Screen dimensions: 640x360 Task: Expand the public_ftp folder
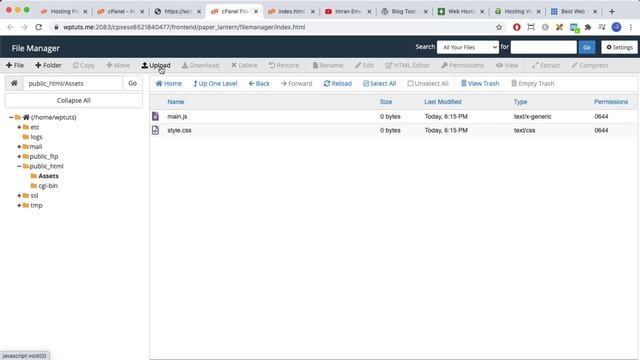click(19, 156)
